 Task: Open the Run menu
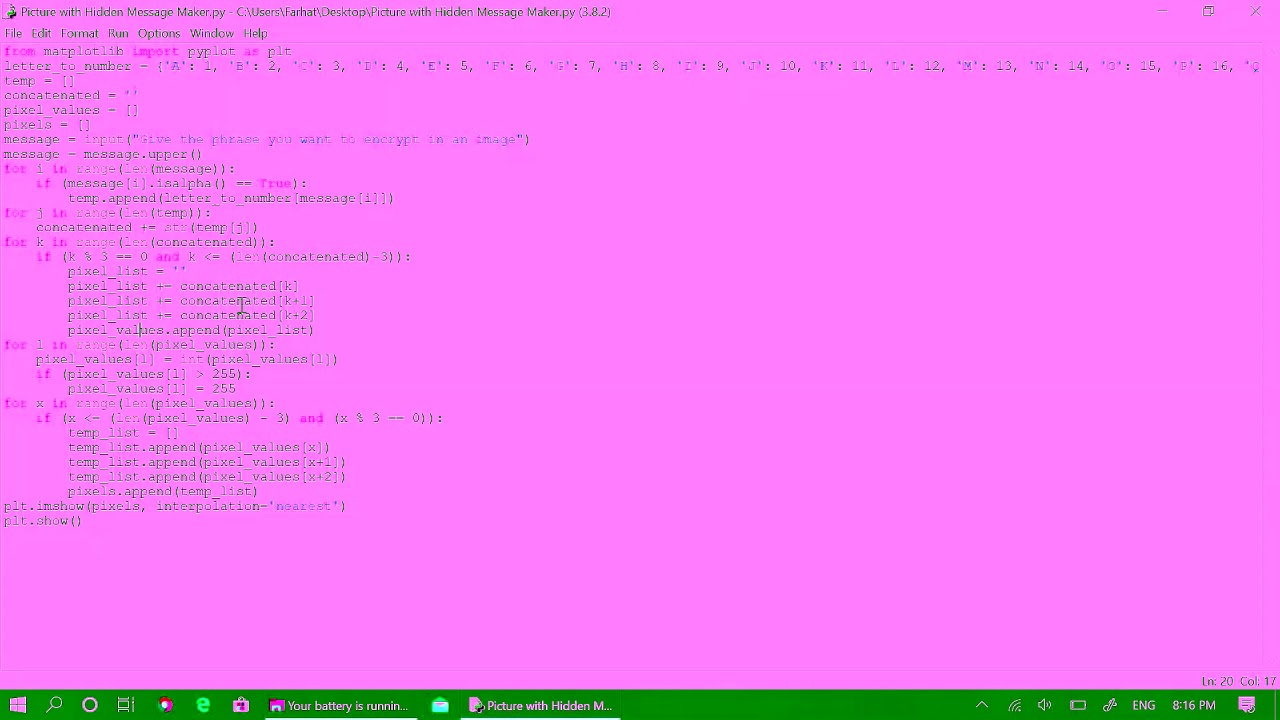[118, 33]
